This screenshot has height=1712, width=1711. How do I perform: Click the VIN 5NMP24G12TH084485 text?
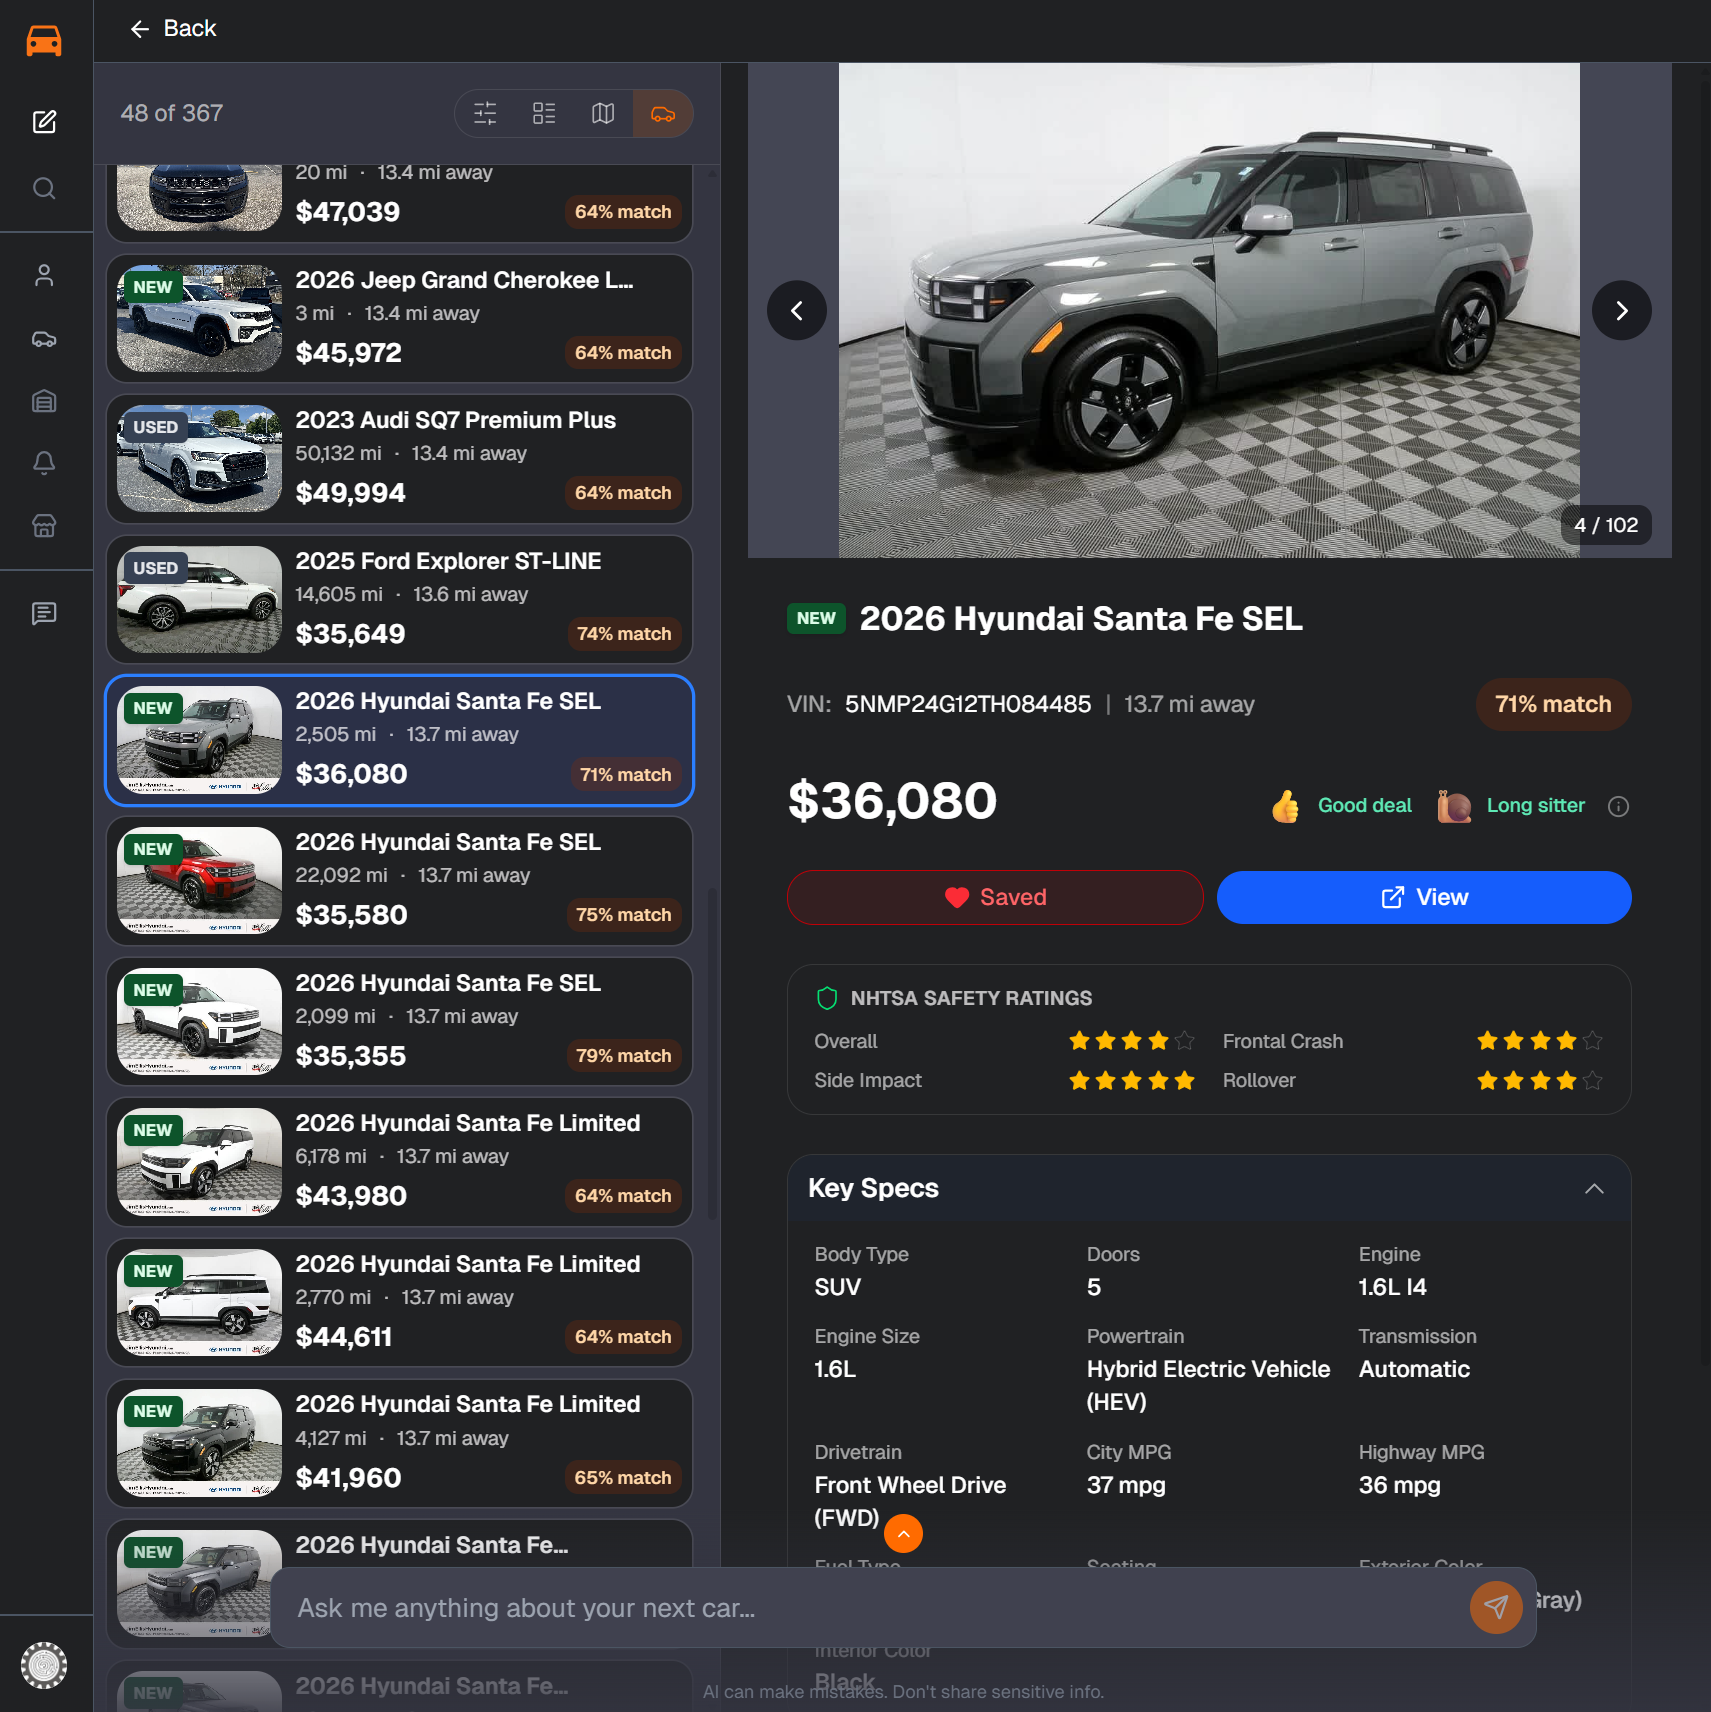click(x=967, y=705)
